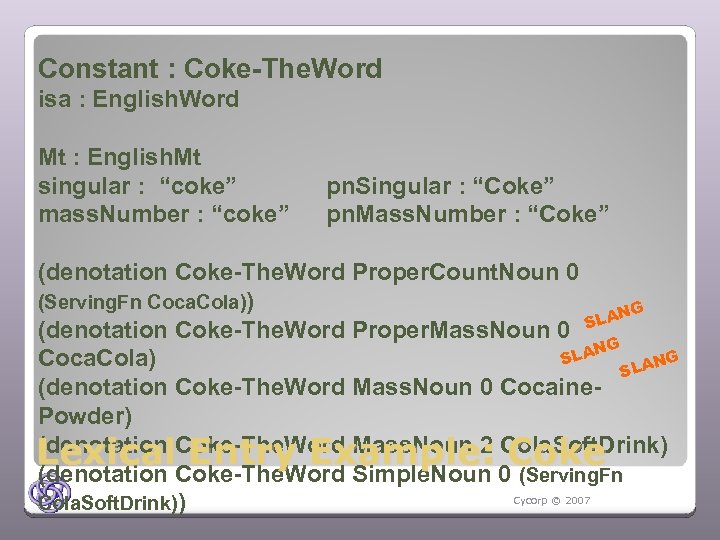Screen dimensions: 720x540
Task: Click the SimpleNoun denotation line
Action: 331,474
